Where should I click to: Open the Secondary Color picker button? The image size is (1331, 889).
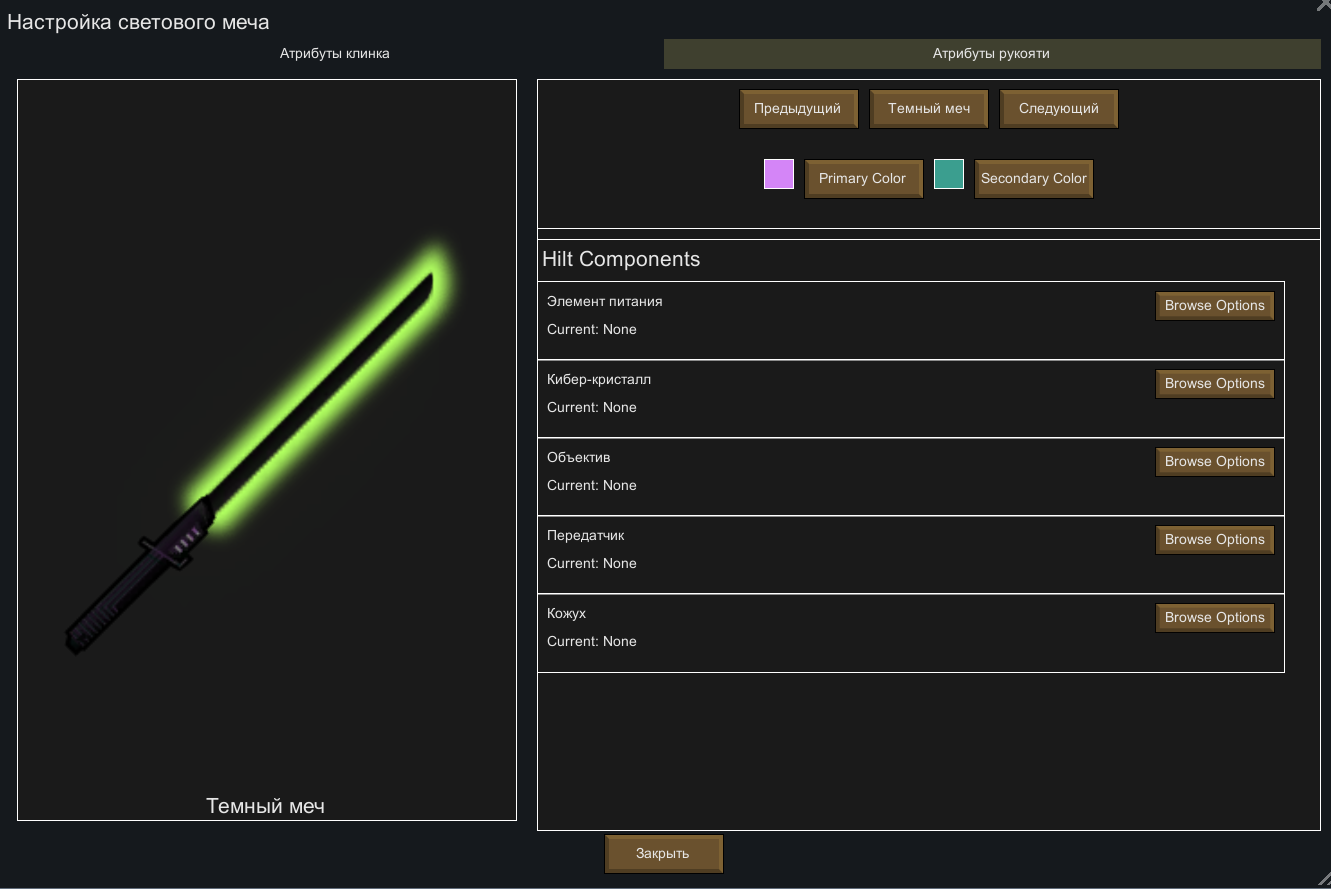coord(1033,179)
